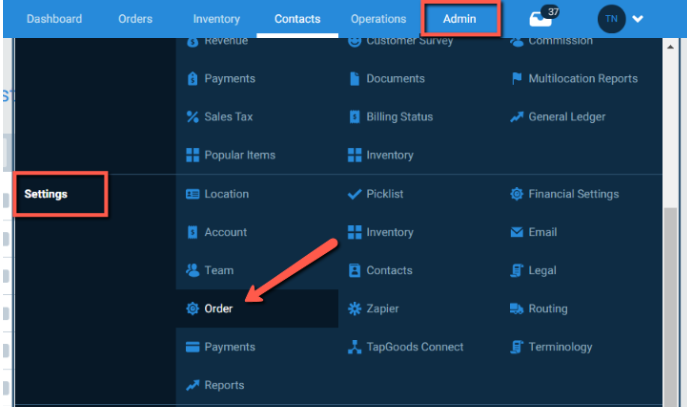Open Inventory settings below Picklist
The height and width of the screenshot is (407, 687).
point(390,232)
